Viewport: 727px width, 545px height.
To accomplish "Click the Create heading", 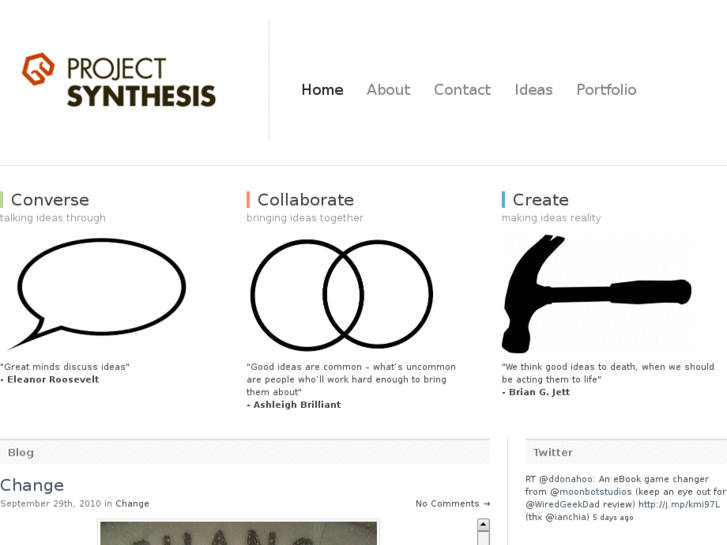I will (x=540, y=200).
